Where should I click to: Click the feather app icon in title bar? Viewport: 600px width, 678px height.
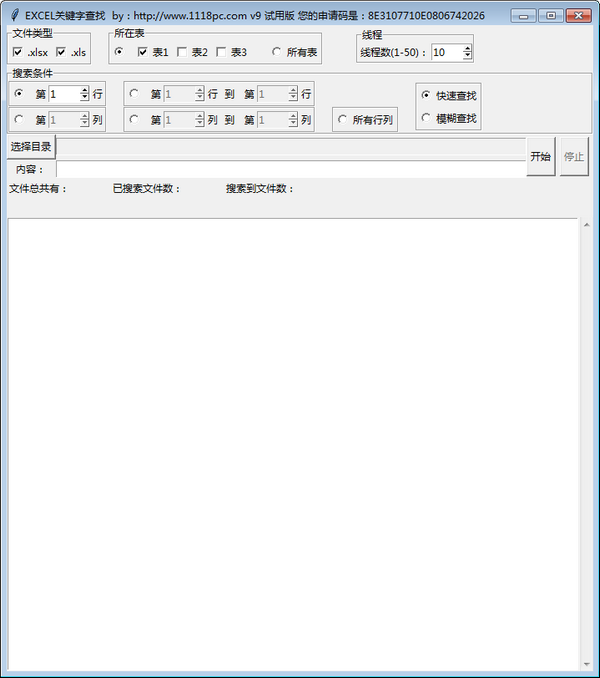[x=15, y=15]
